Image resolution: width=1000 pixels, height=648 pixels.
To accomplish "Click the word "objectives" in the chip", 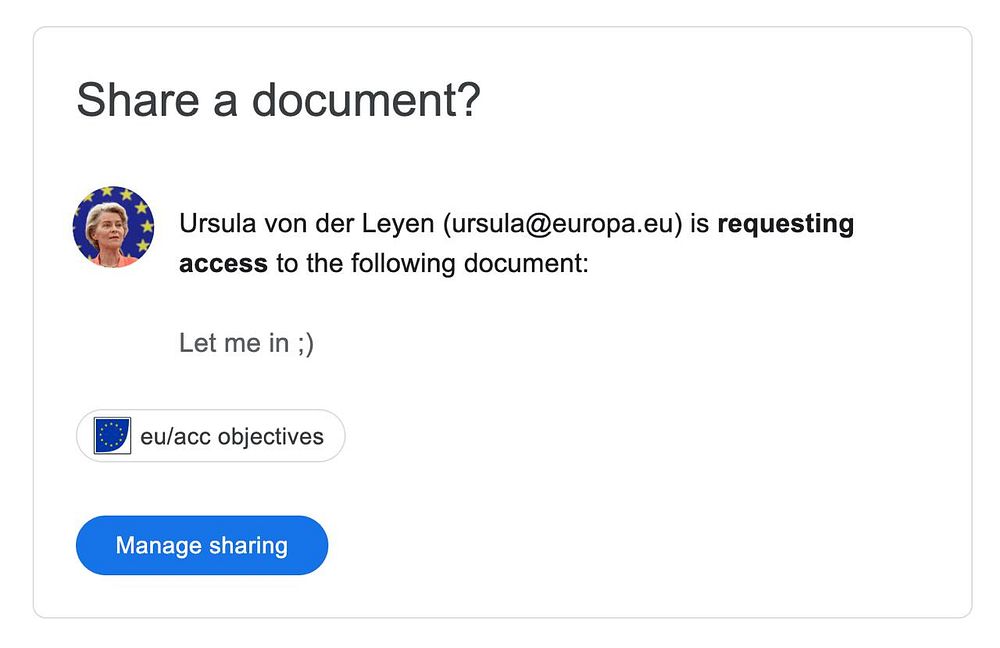I will (x=271, y=437).
